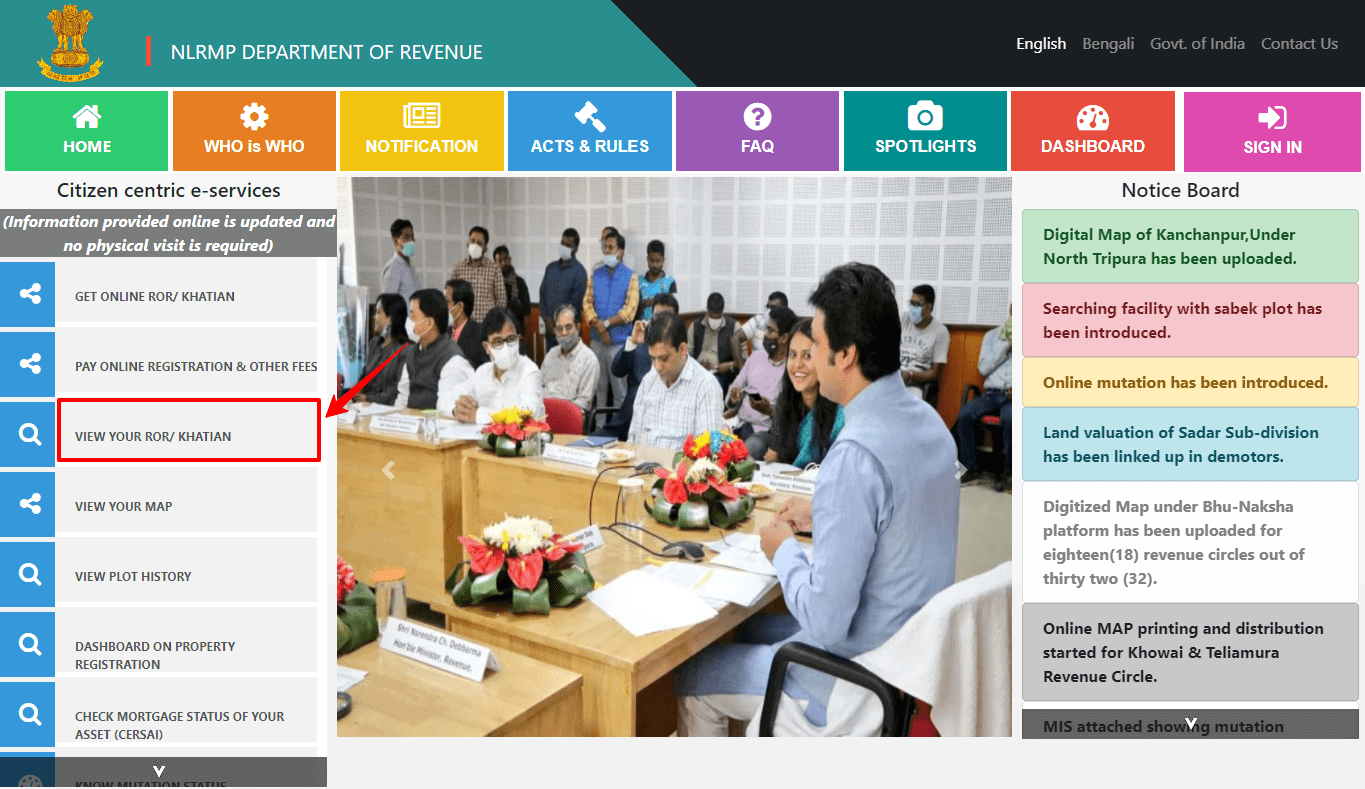Select the question mark FAQ icon

pos(757,118)
